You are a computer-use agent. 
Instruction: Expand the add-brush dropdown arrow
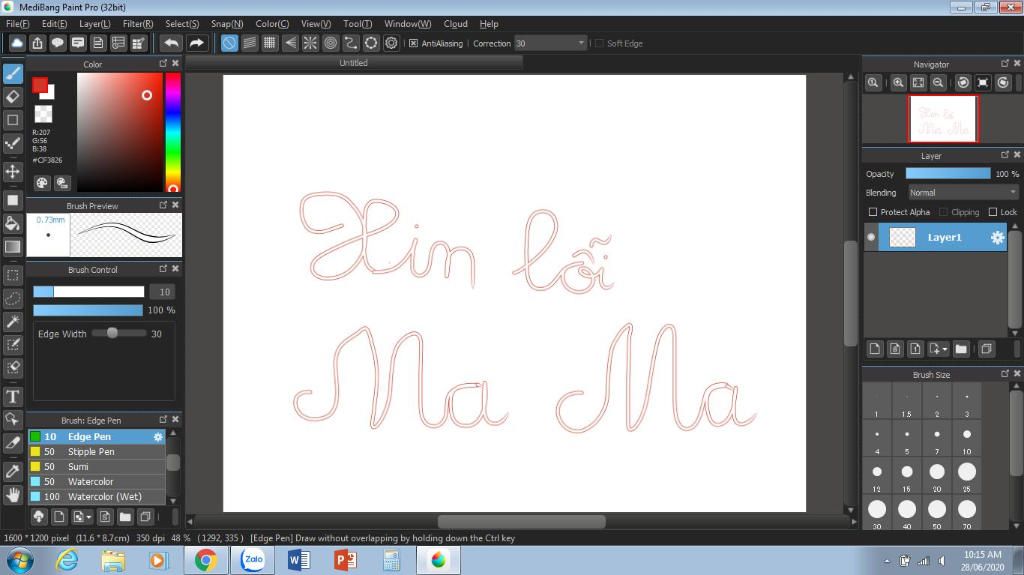point(89,518)
